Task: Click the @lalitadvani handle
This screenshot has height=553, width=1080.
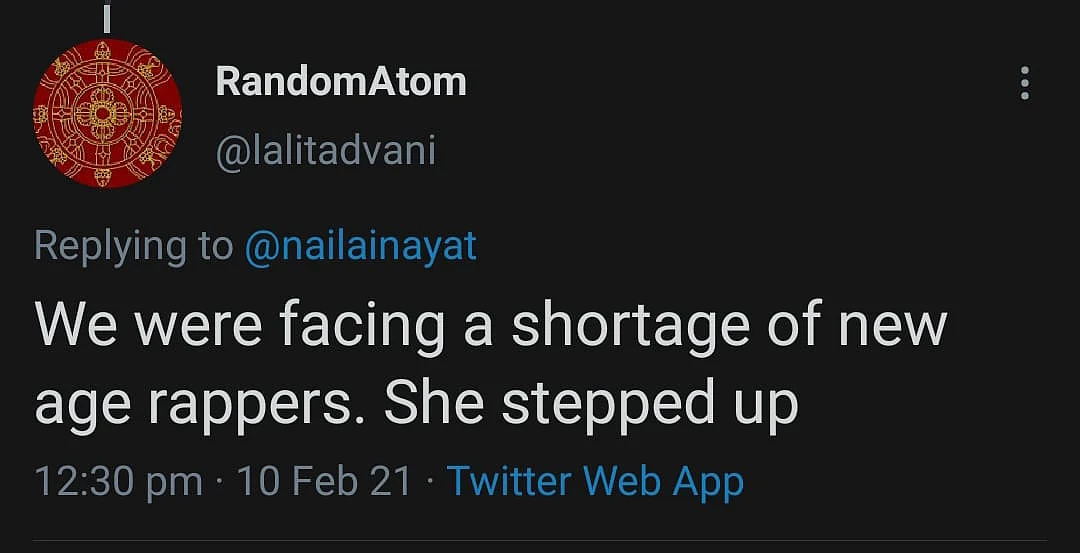Action: point(326,150)
